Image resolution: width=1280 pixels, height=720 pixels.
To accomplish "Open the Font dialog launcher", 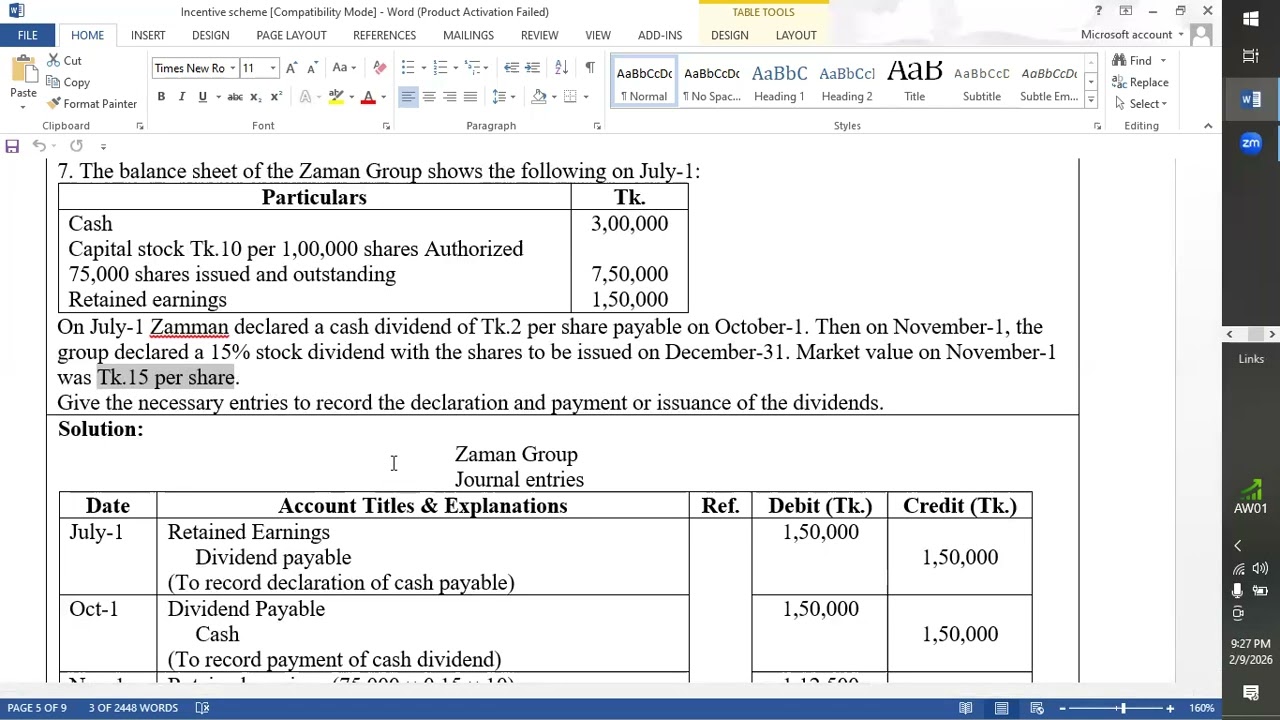I will coord(386,126).
